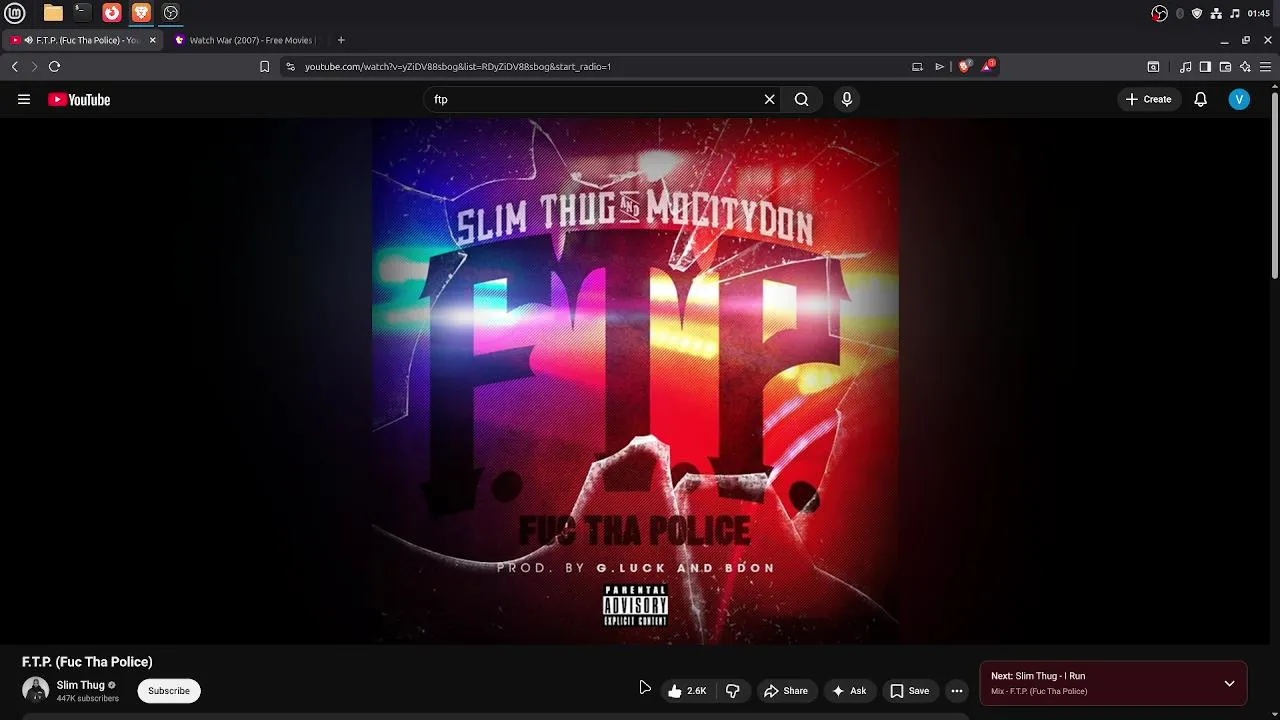Image resolution: width=1280 pixels, height=720 pixels.
Task: Go to the YouTube home logo
Action: tap(79, 99)
